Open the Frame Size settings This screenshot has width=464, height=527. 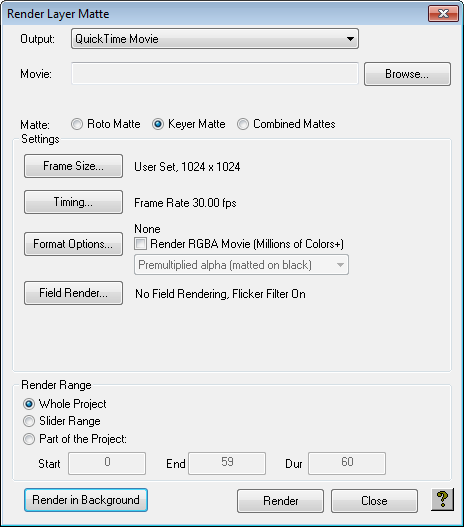tap(73, 166)
